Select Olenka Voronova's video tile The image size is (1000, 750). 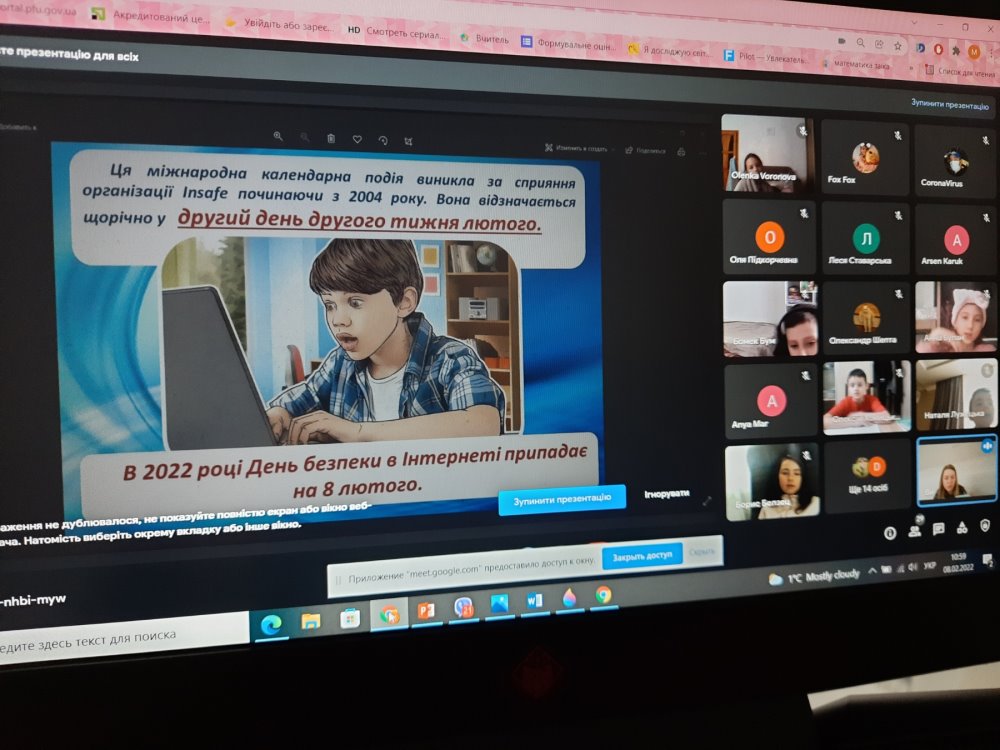tap(767, 154)
